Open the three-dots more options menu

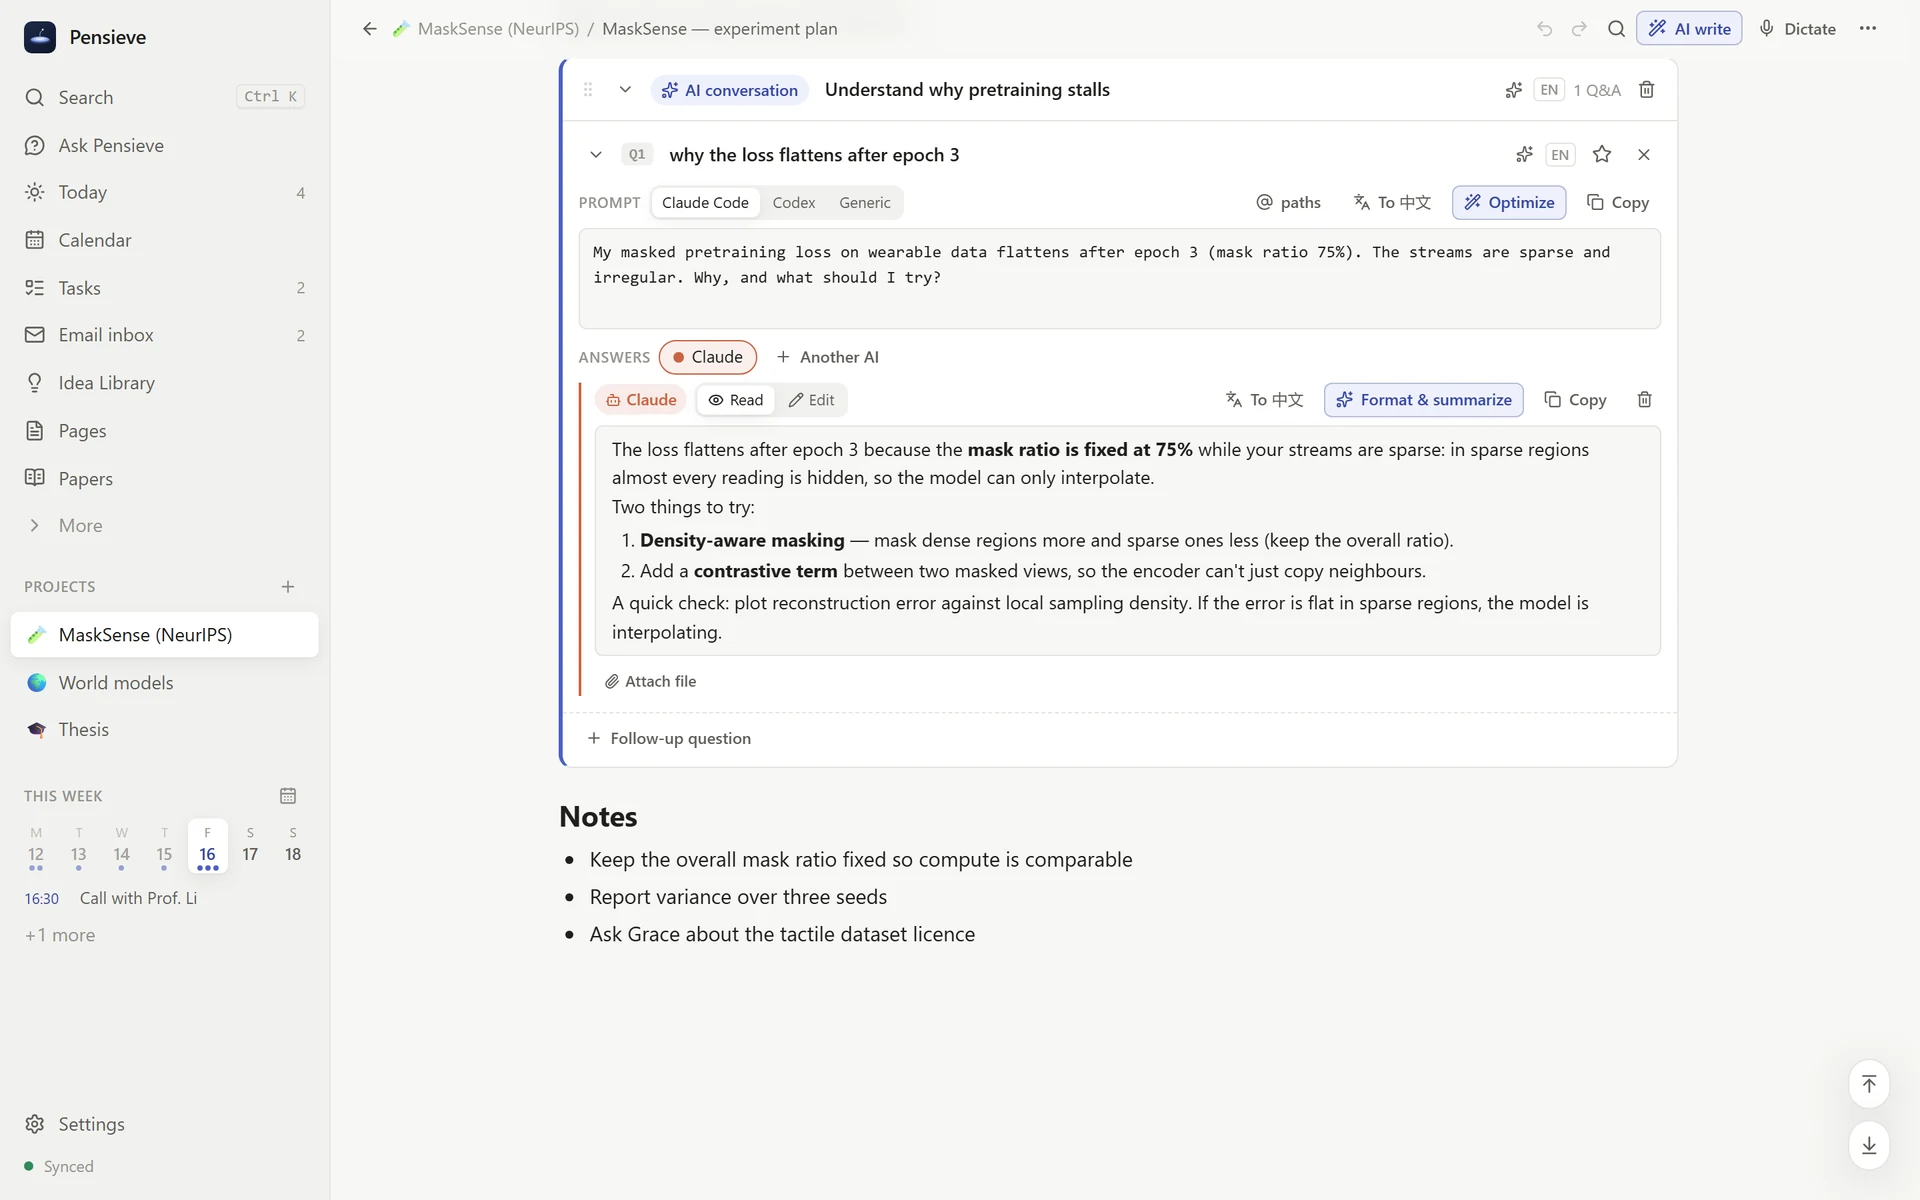[1868, 29]
